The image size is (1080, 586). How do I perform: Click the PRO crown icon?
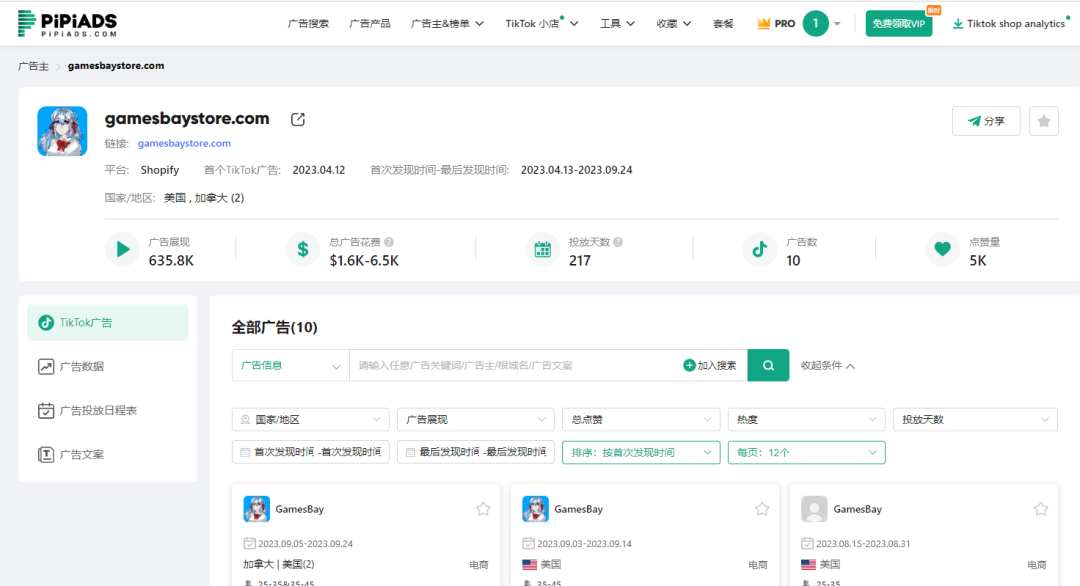click(x=761, y=22)
